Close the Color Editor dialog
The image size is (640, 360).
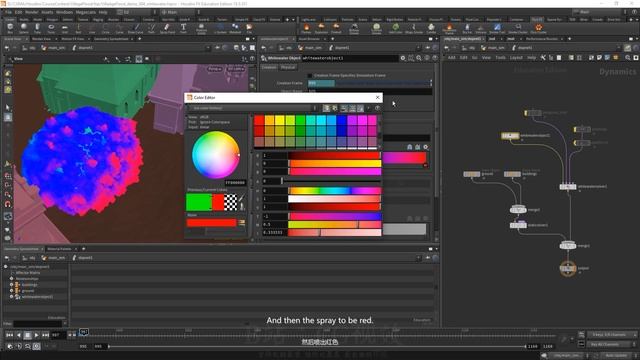[x=378, y=98]
